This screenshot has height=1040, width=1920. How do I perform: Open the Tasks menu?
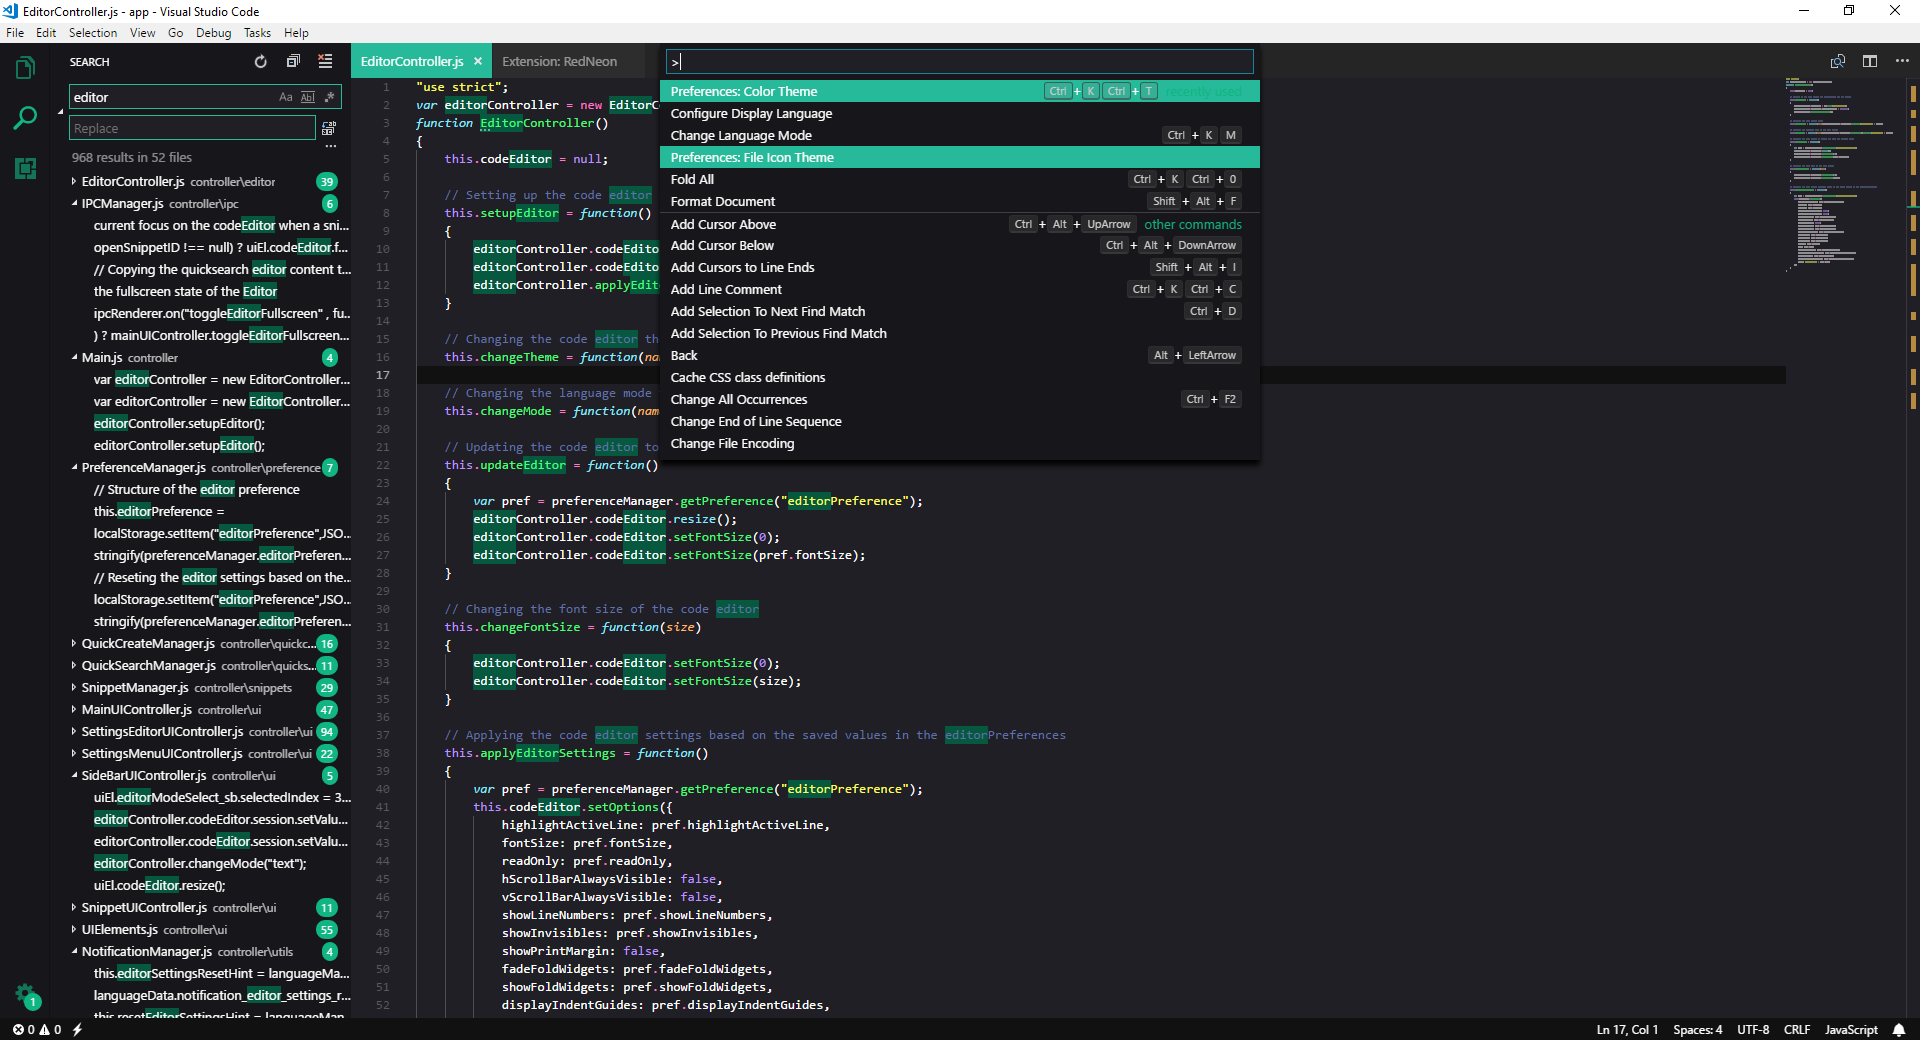pos(257,33)
